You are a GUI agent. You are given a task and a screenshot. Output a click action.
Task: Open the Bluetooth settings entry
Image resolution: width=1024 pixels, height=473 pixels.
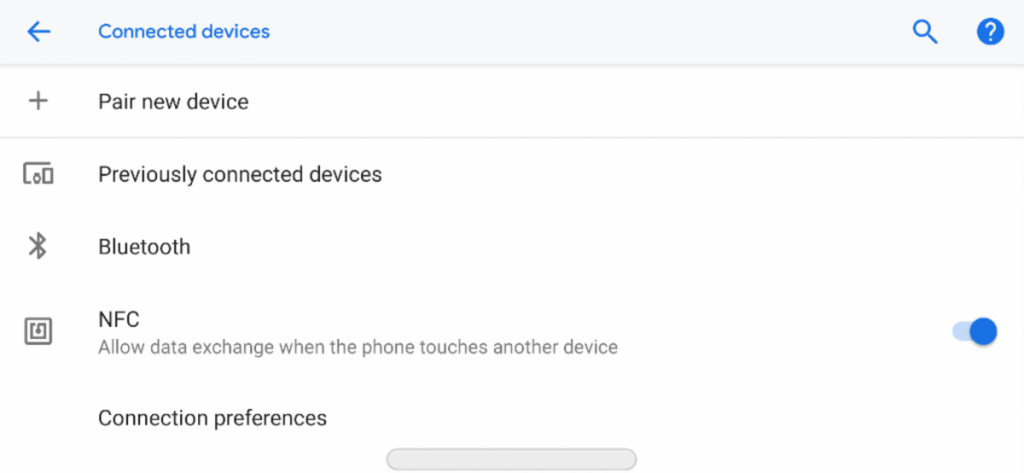point(144,247)
